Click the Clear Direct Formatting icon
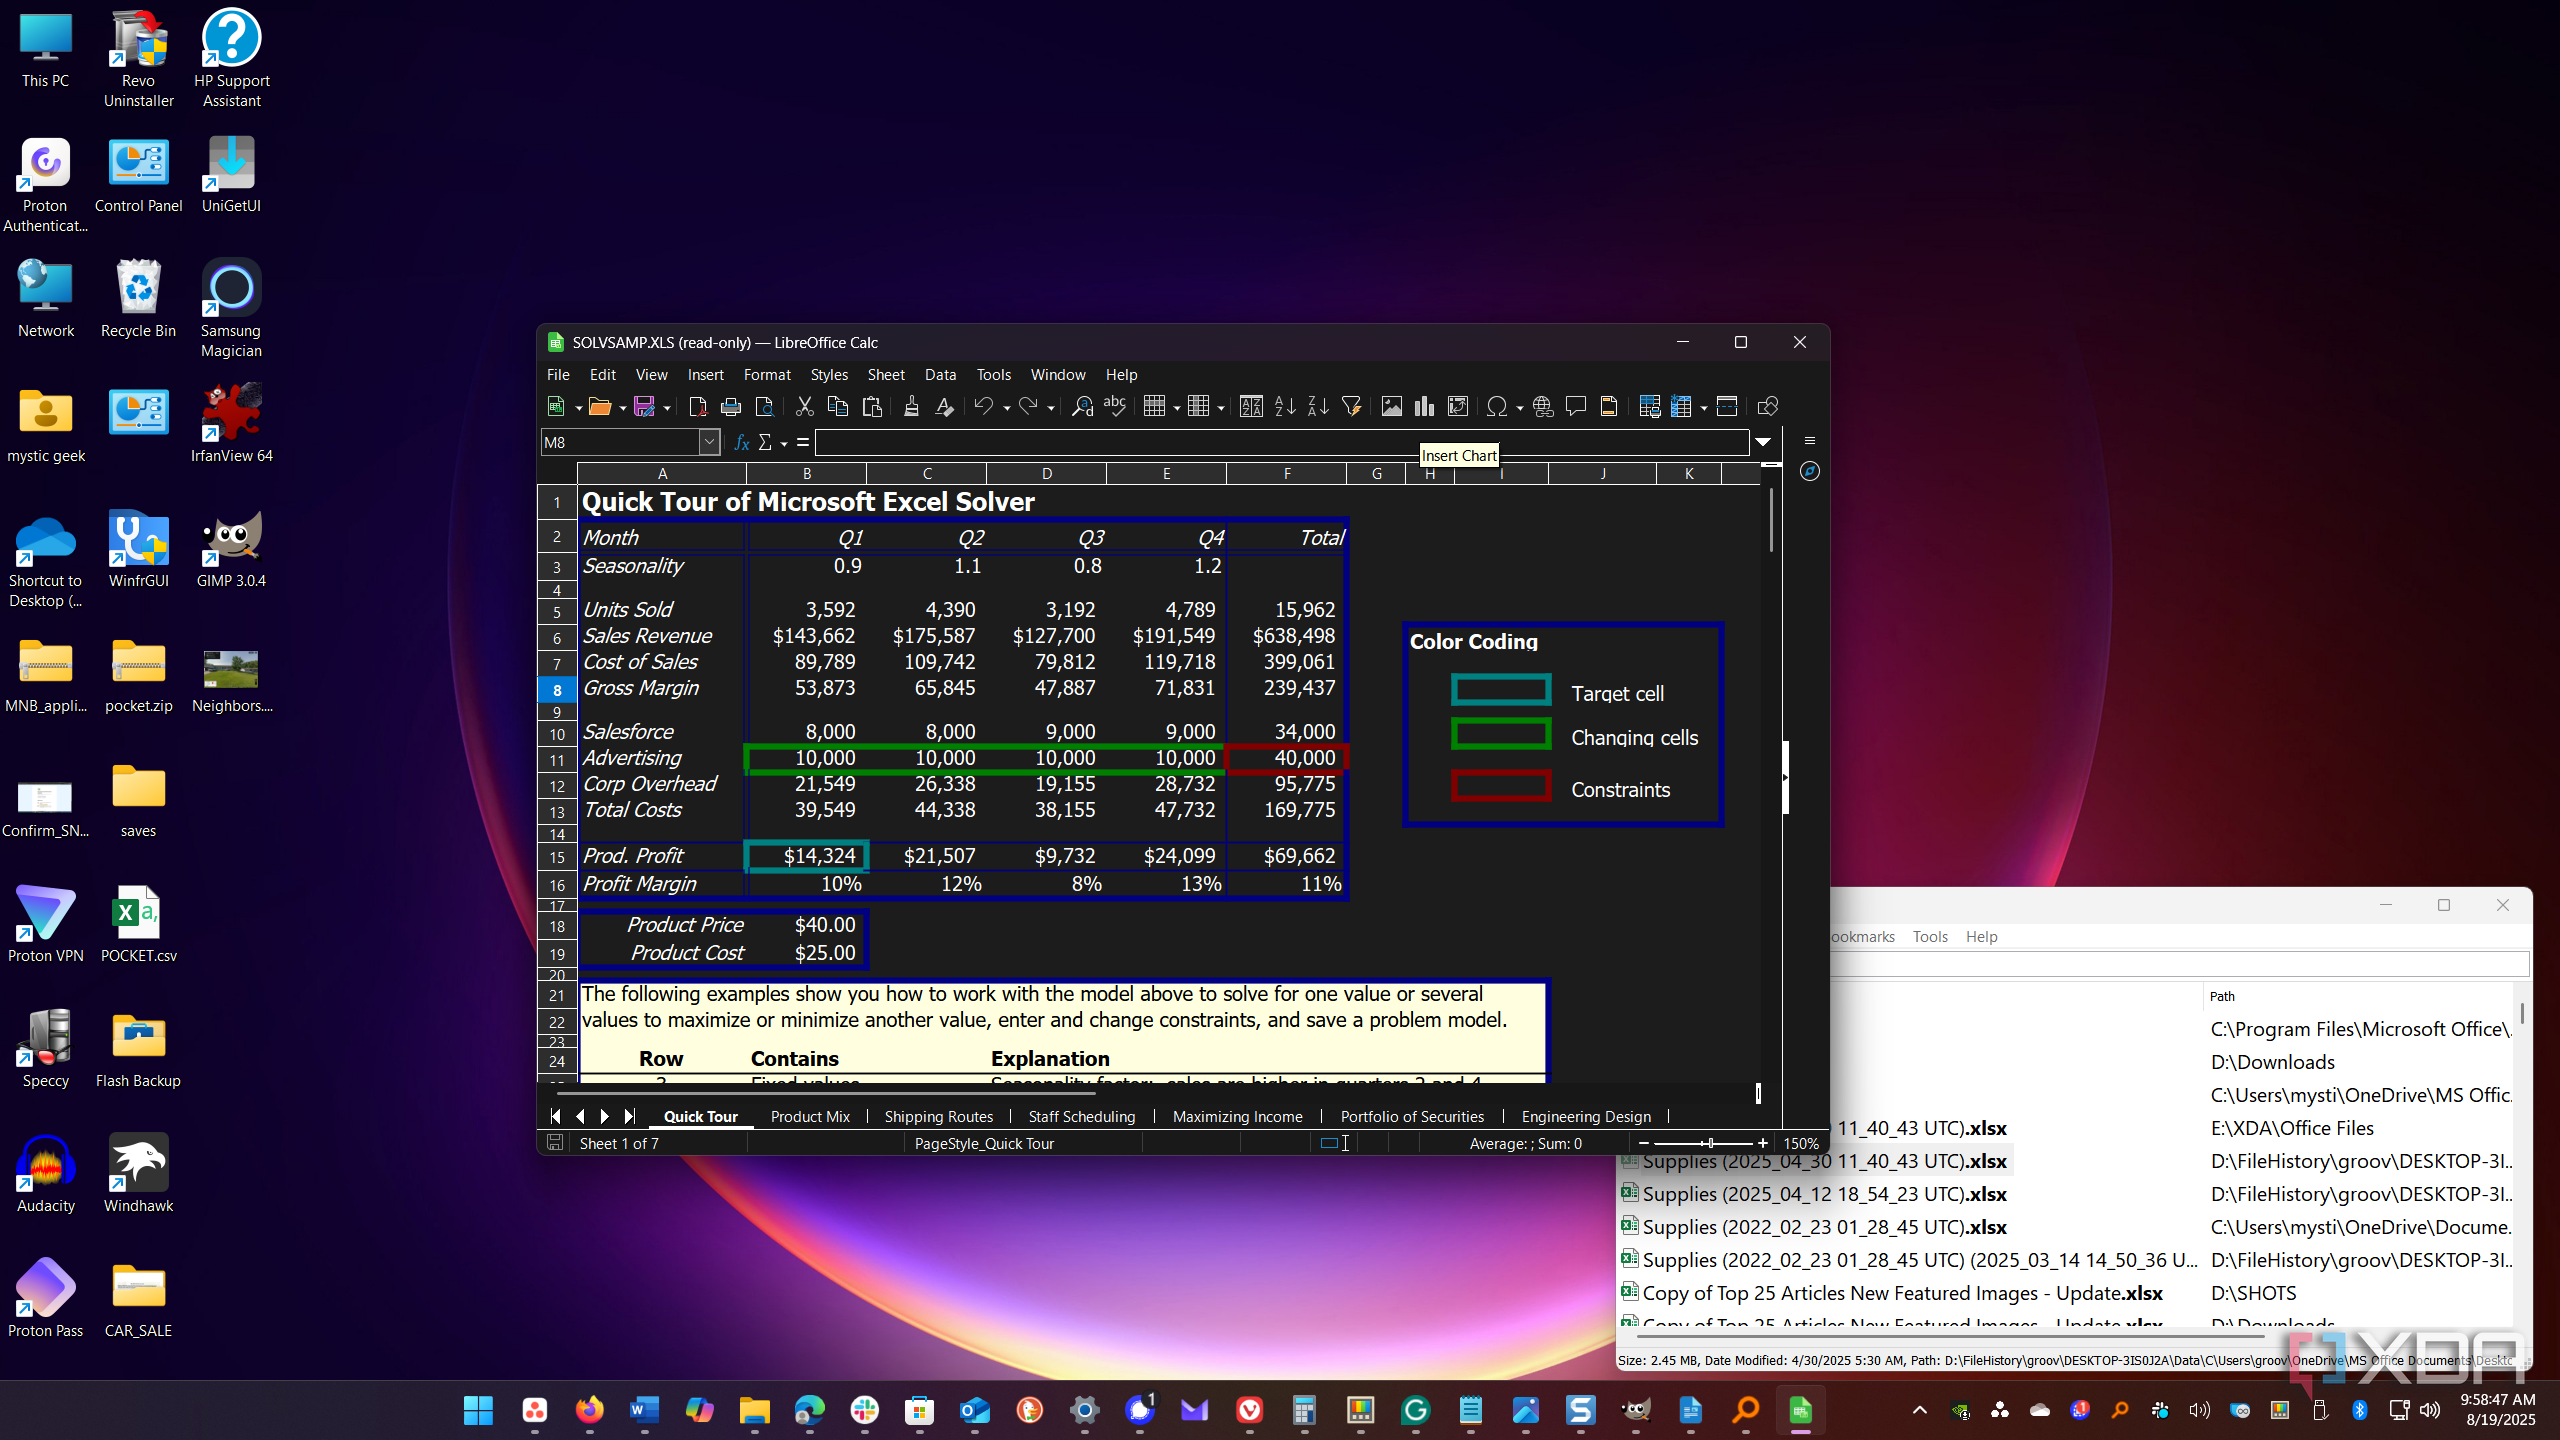Image resolution: width=2560 pixels, height=1440 pixels. coord(944,407)
